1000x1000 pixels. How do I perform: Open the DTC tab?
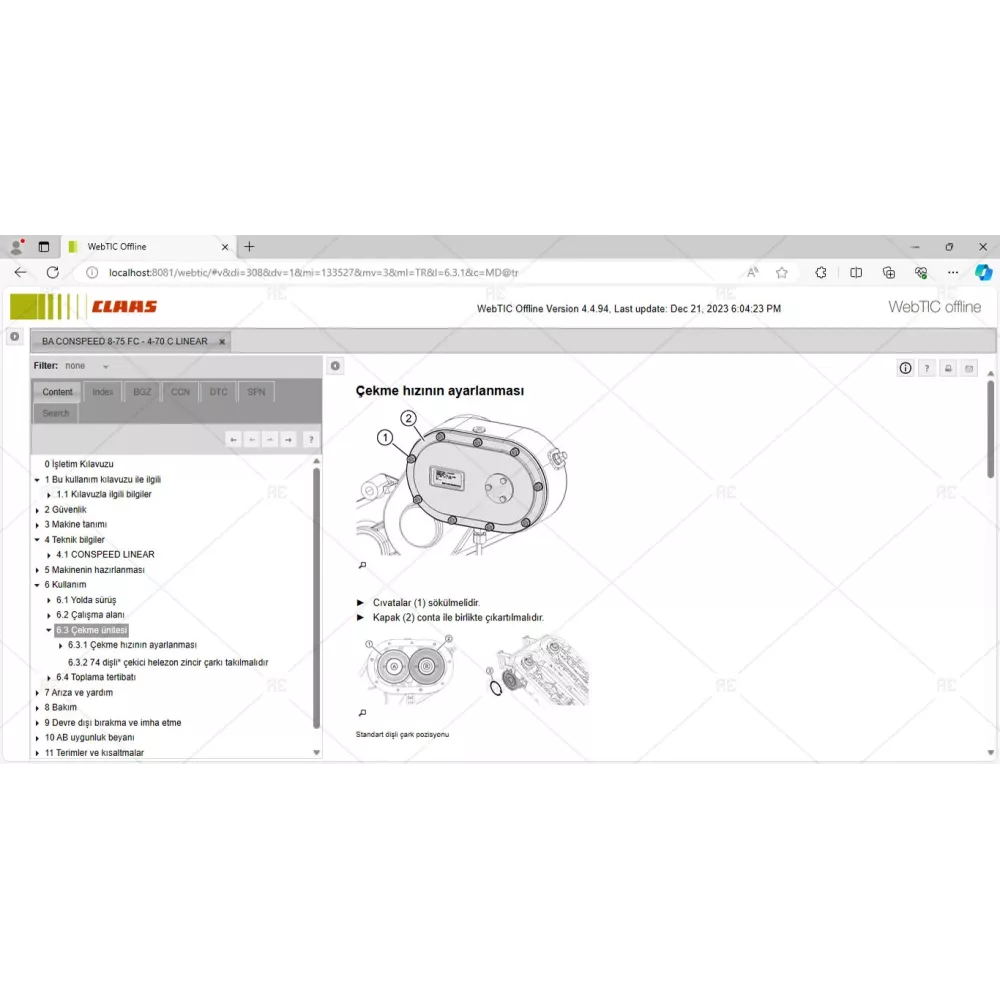click(218, 392)
